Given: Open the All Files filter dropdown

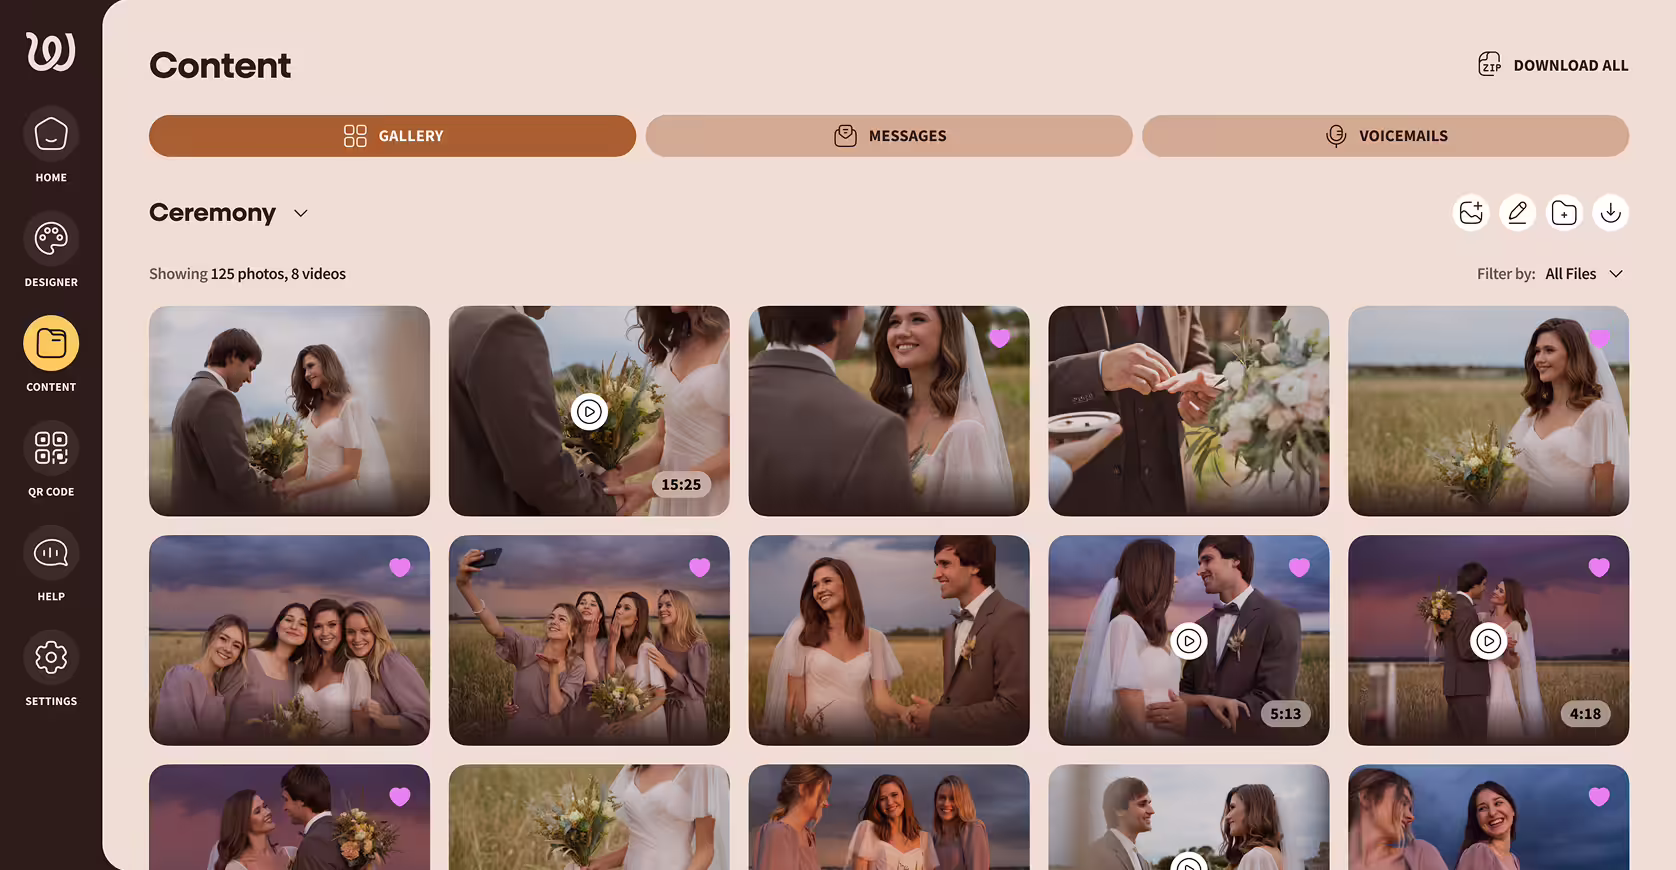Looking at the screenshot, I should click(x=1584, y=274).
